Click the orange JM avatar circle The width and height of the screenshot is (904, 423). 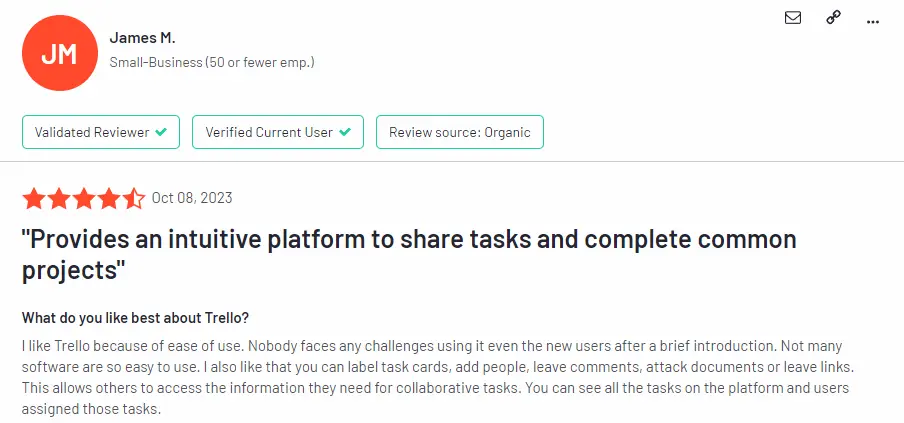coord(60,53)
